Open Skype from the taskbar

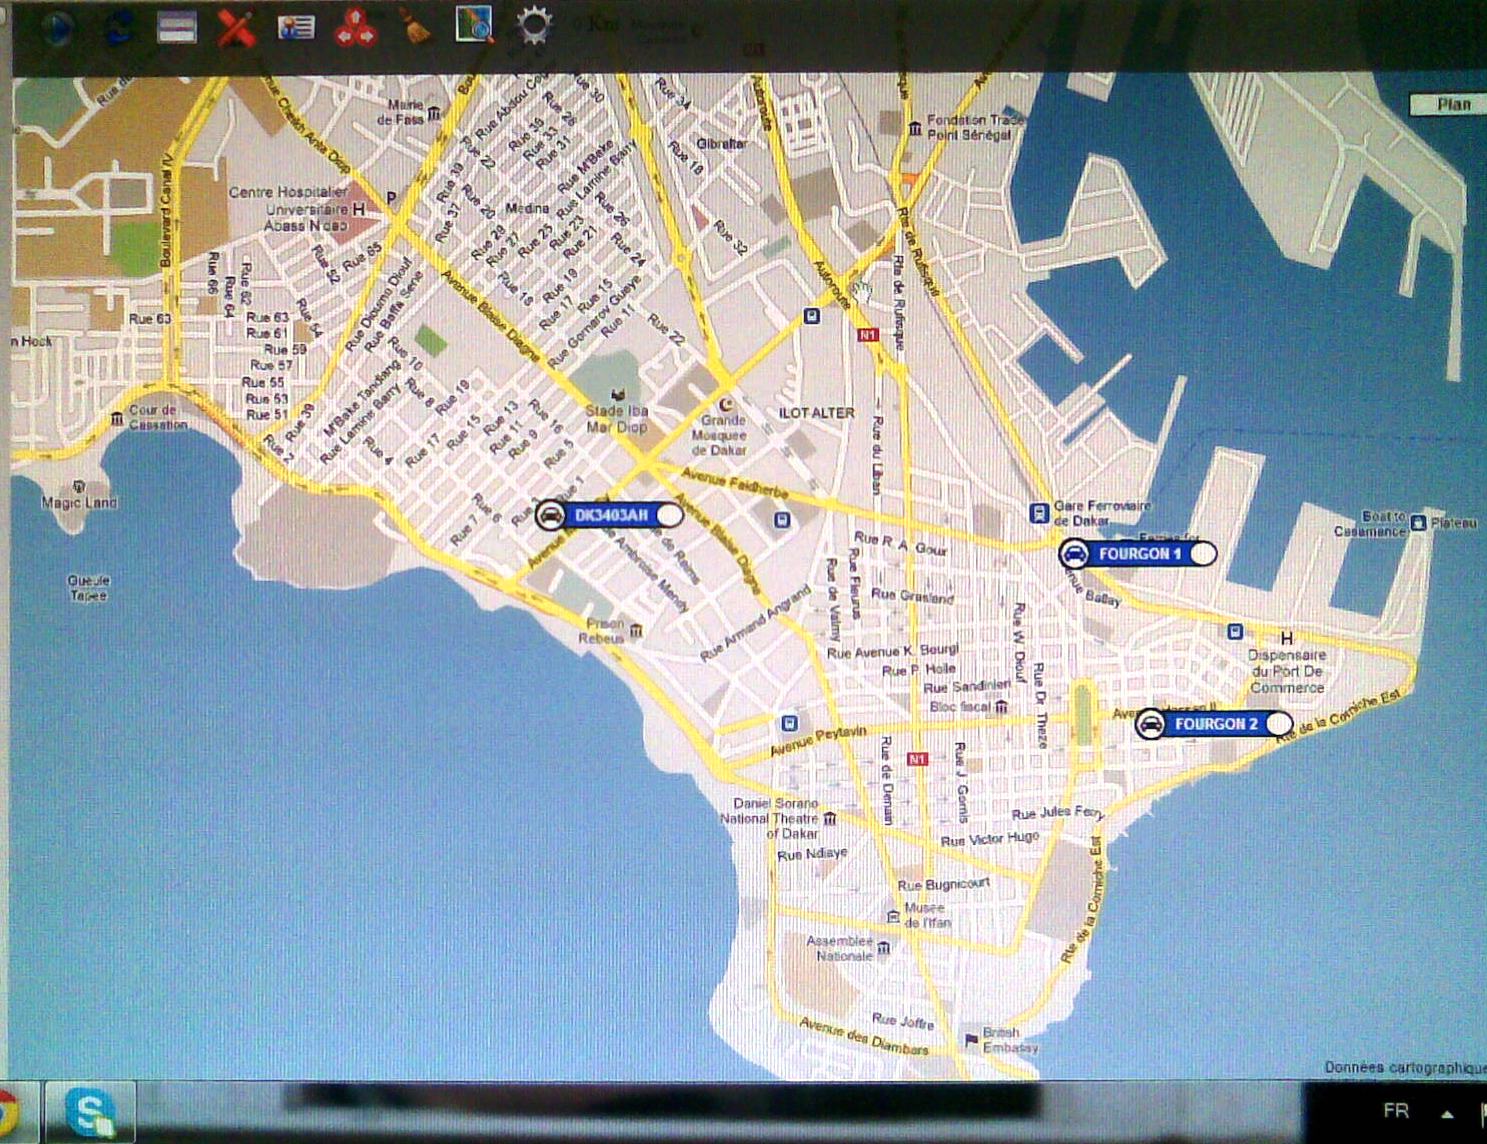pos(90,1112)
